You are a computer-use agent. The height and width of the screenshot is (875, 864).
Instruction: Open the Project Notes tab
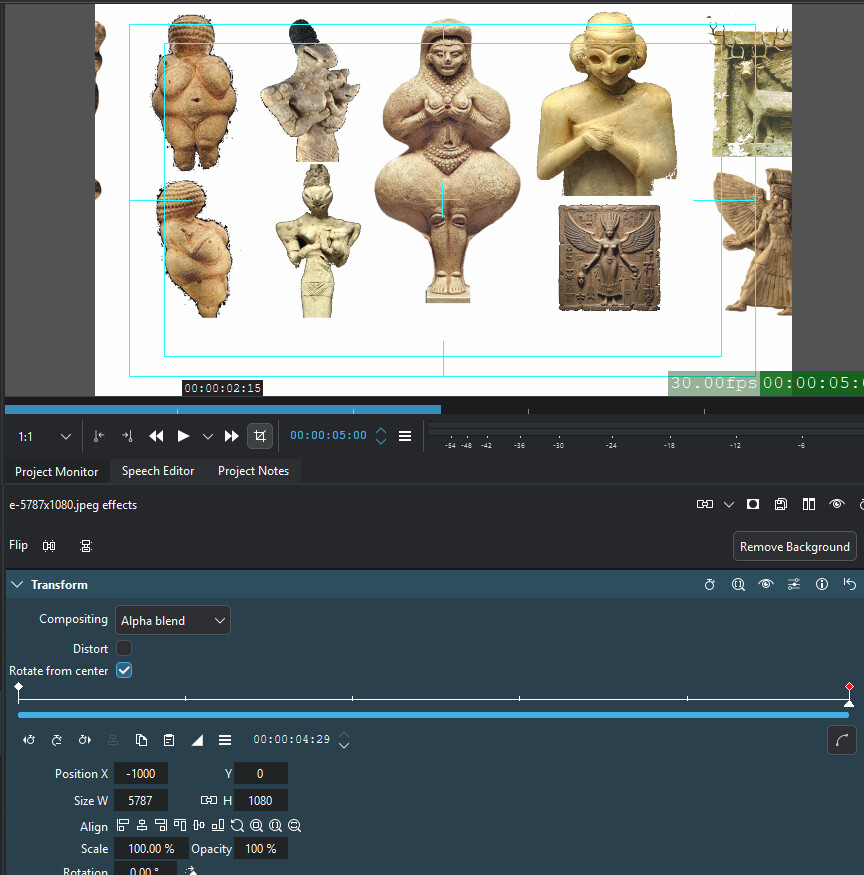(253, 471)
